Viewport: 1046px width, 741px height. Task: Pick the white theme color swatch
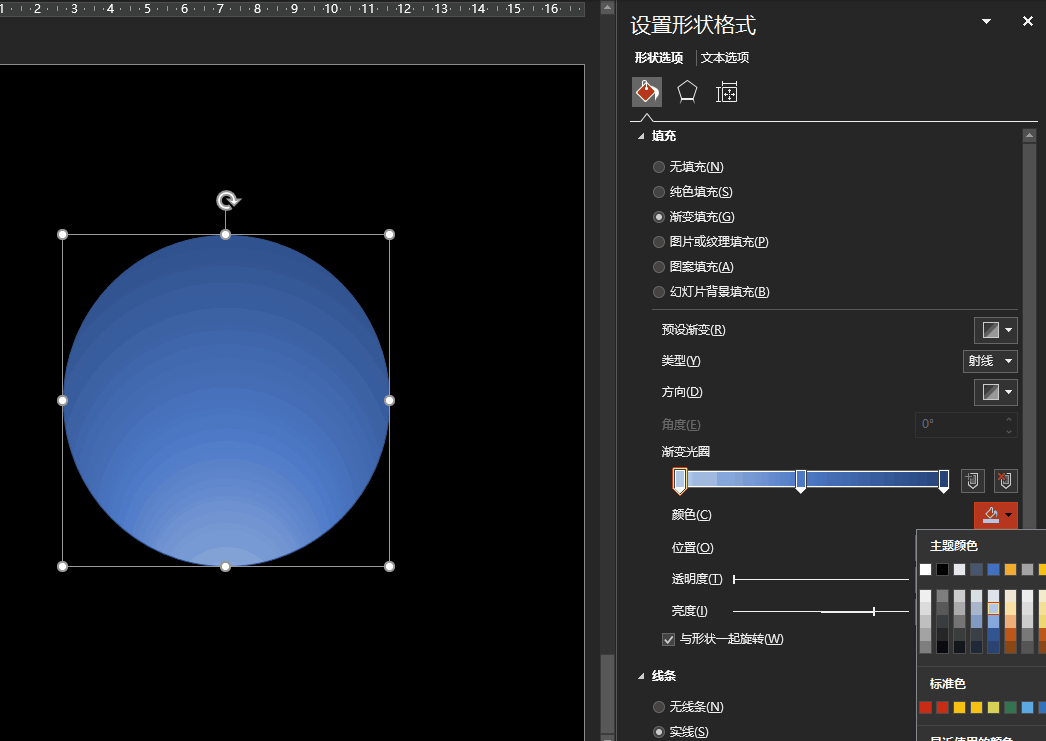[x=925, y=569]
